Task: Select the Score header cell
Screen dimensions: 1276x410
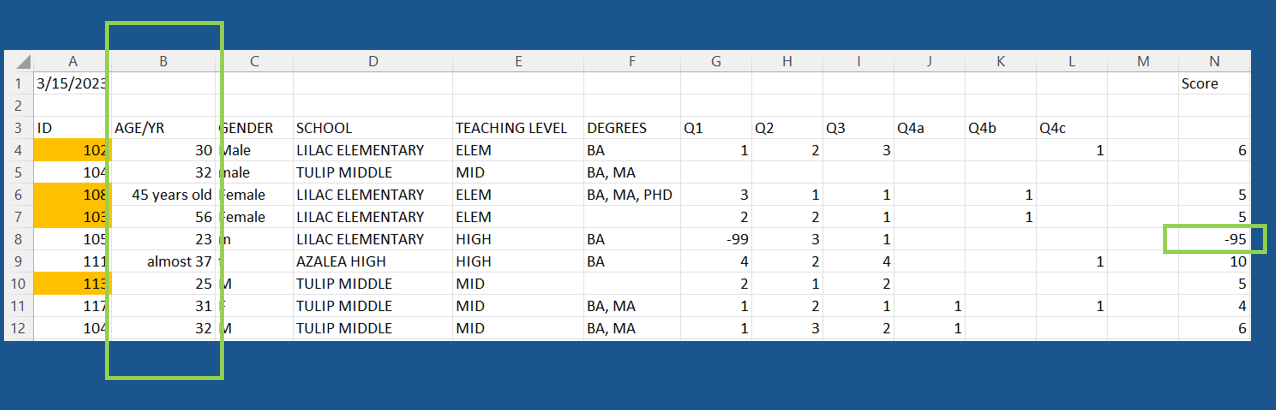Action: pos(1214,84)
